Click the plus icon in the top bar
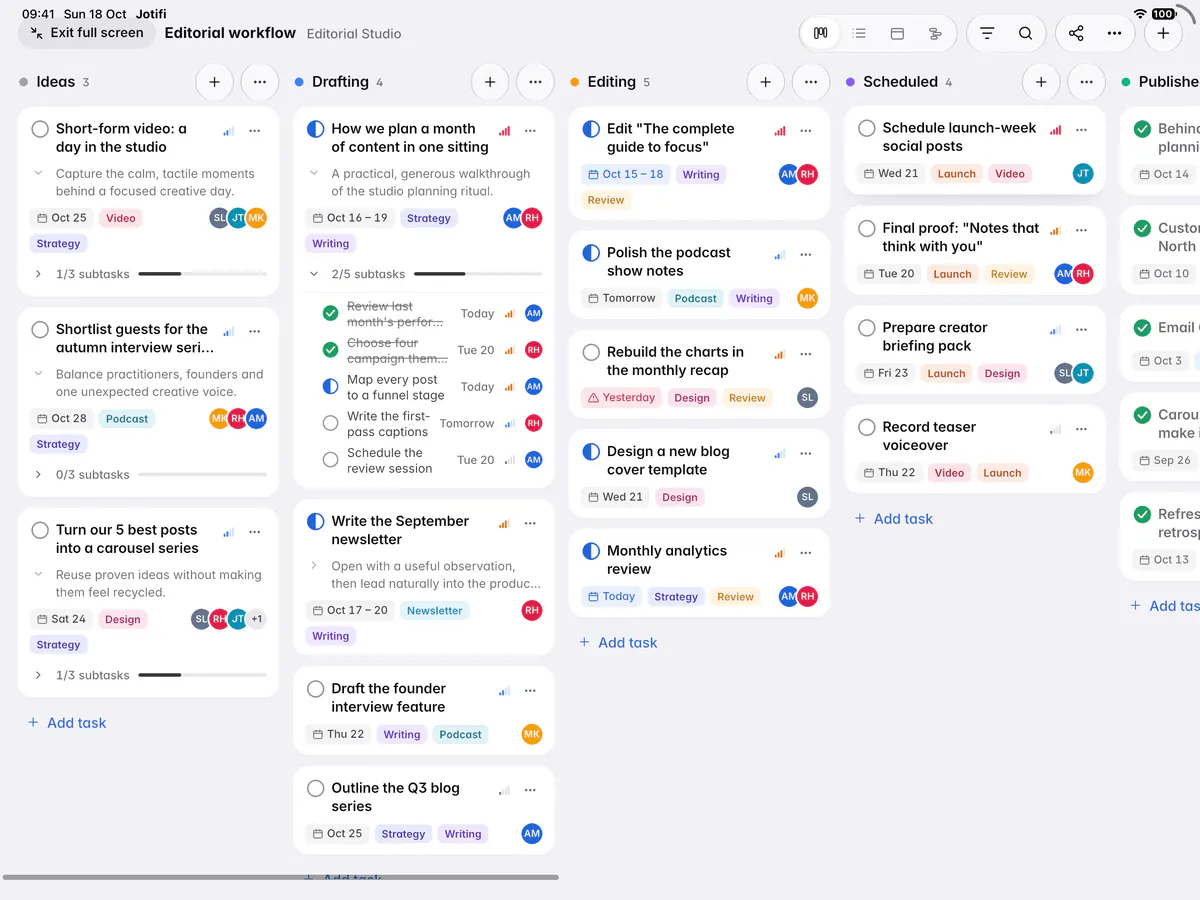1200x900 pixels. [1163, 33]
